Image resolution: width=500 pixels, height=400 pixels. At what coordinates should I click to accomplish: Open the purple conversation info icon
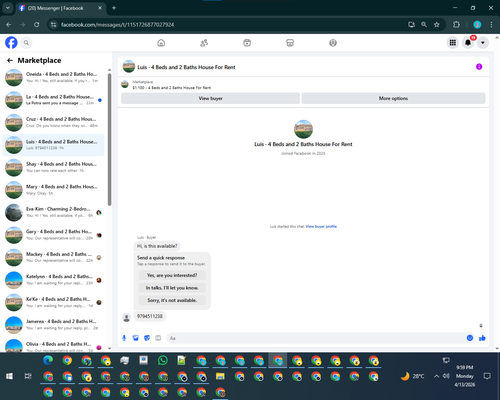pyautogui.click(x=479, y=67)
